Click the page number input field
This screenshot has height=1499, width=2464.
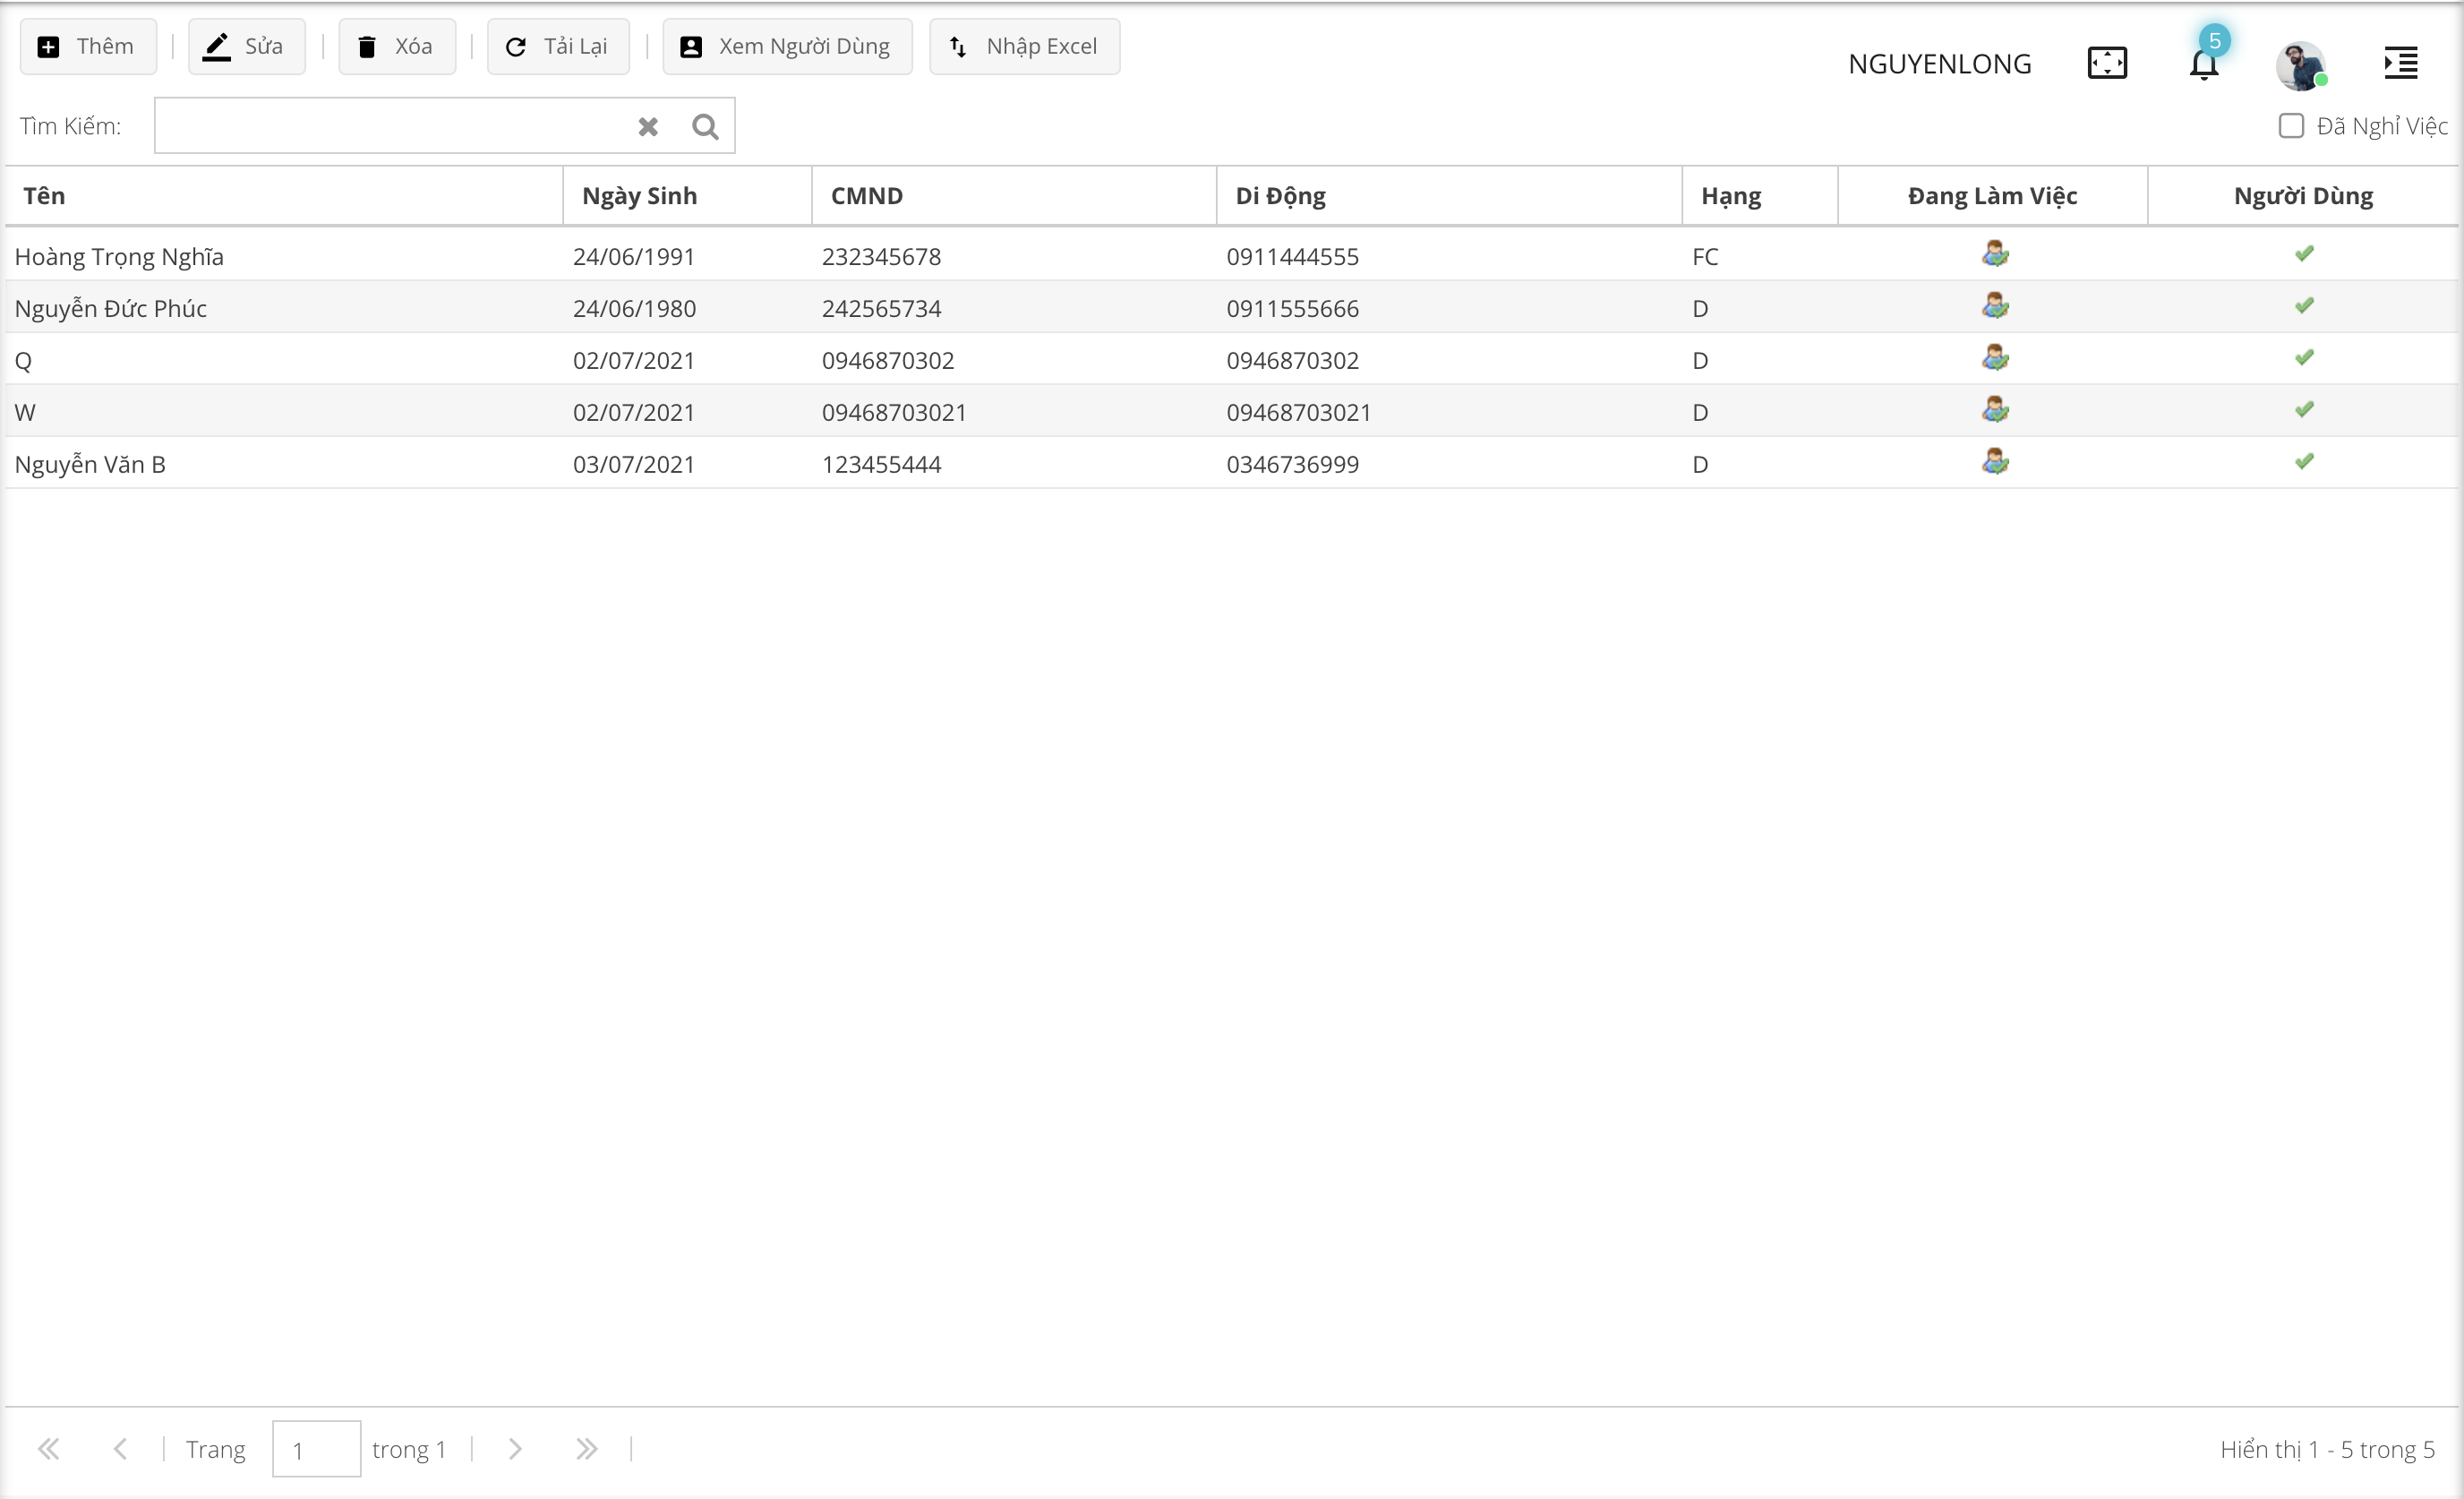coord(316,1449)
